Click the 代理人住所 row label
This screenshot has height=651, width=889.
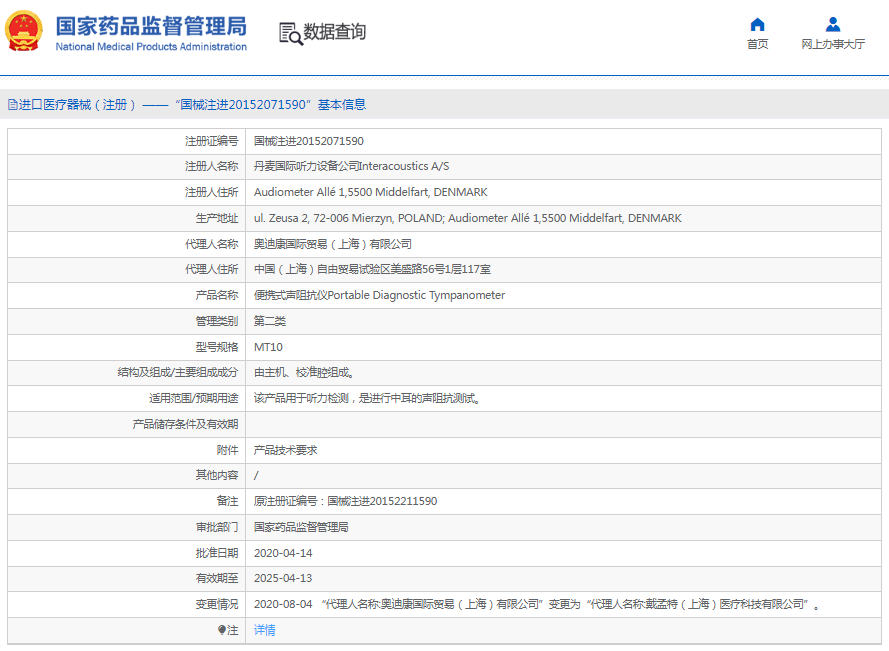[x=211, y=269]
